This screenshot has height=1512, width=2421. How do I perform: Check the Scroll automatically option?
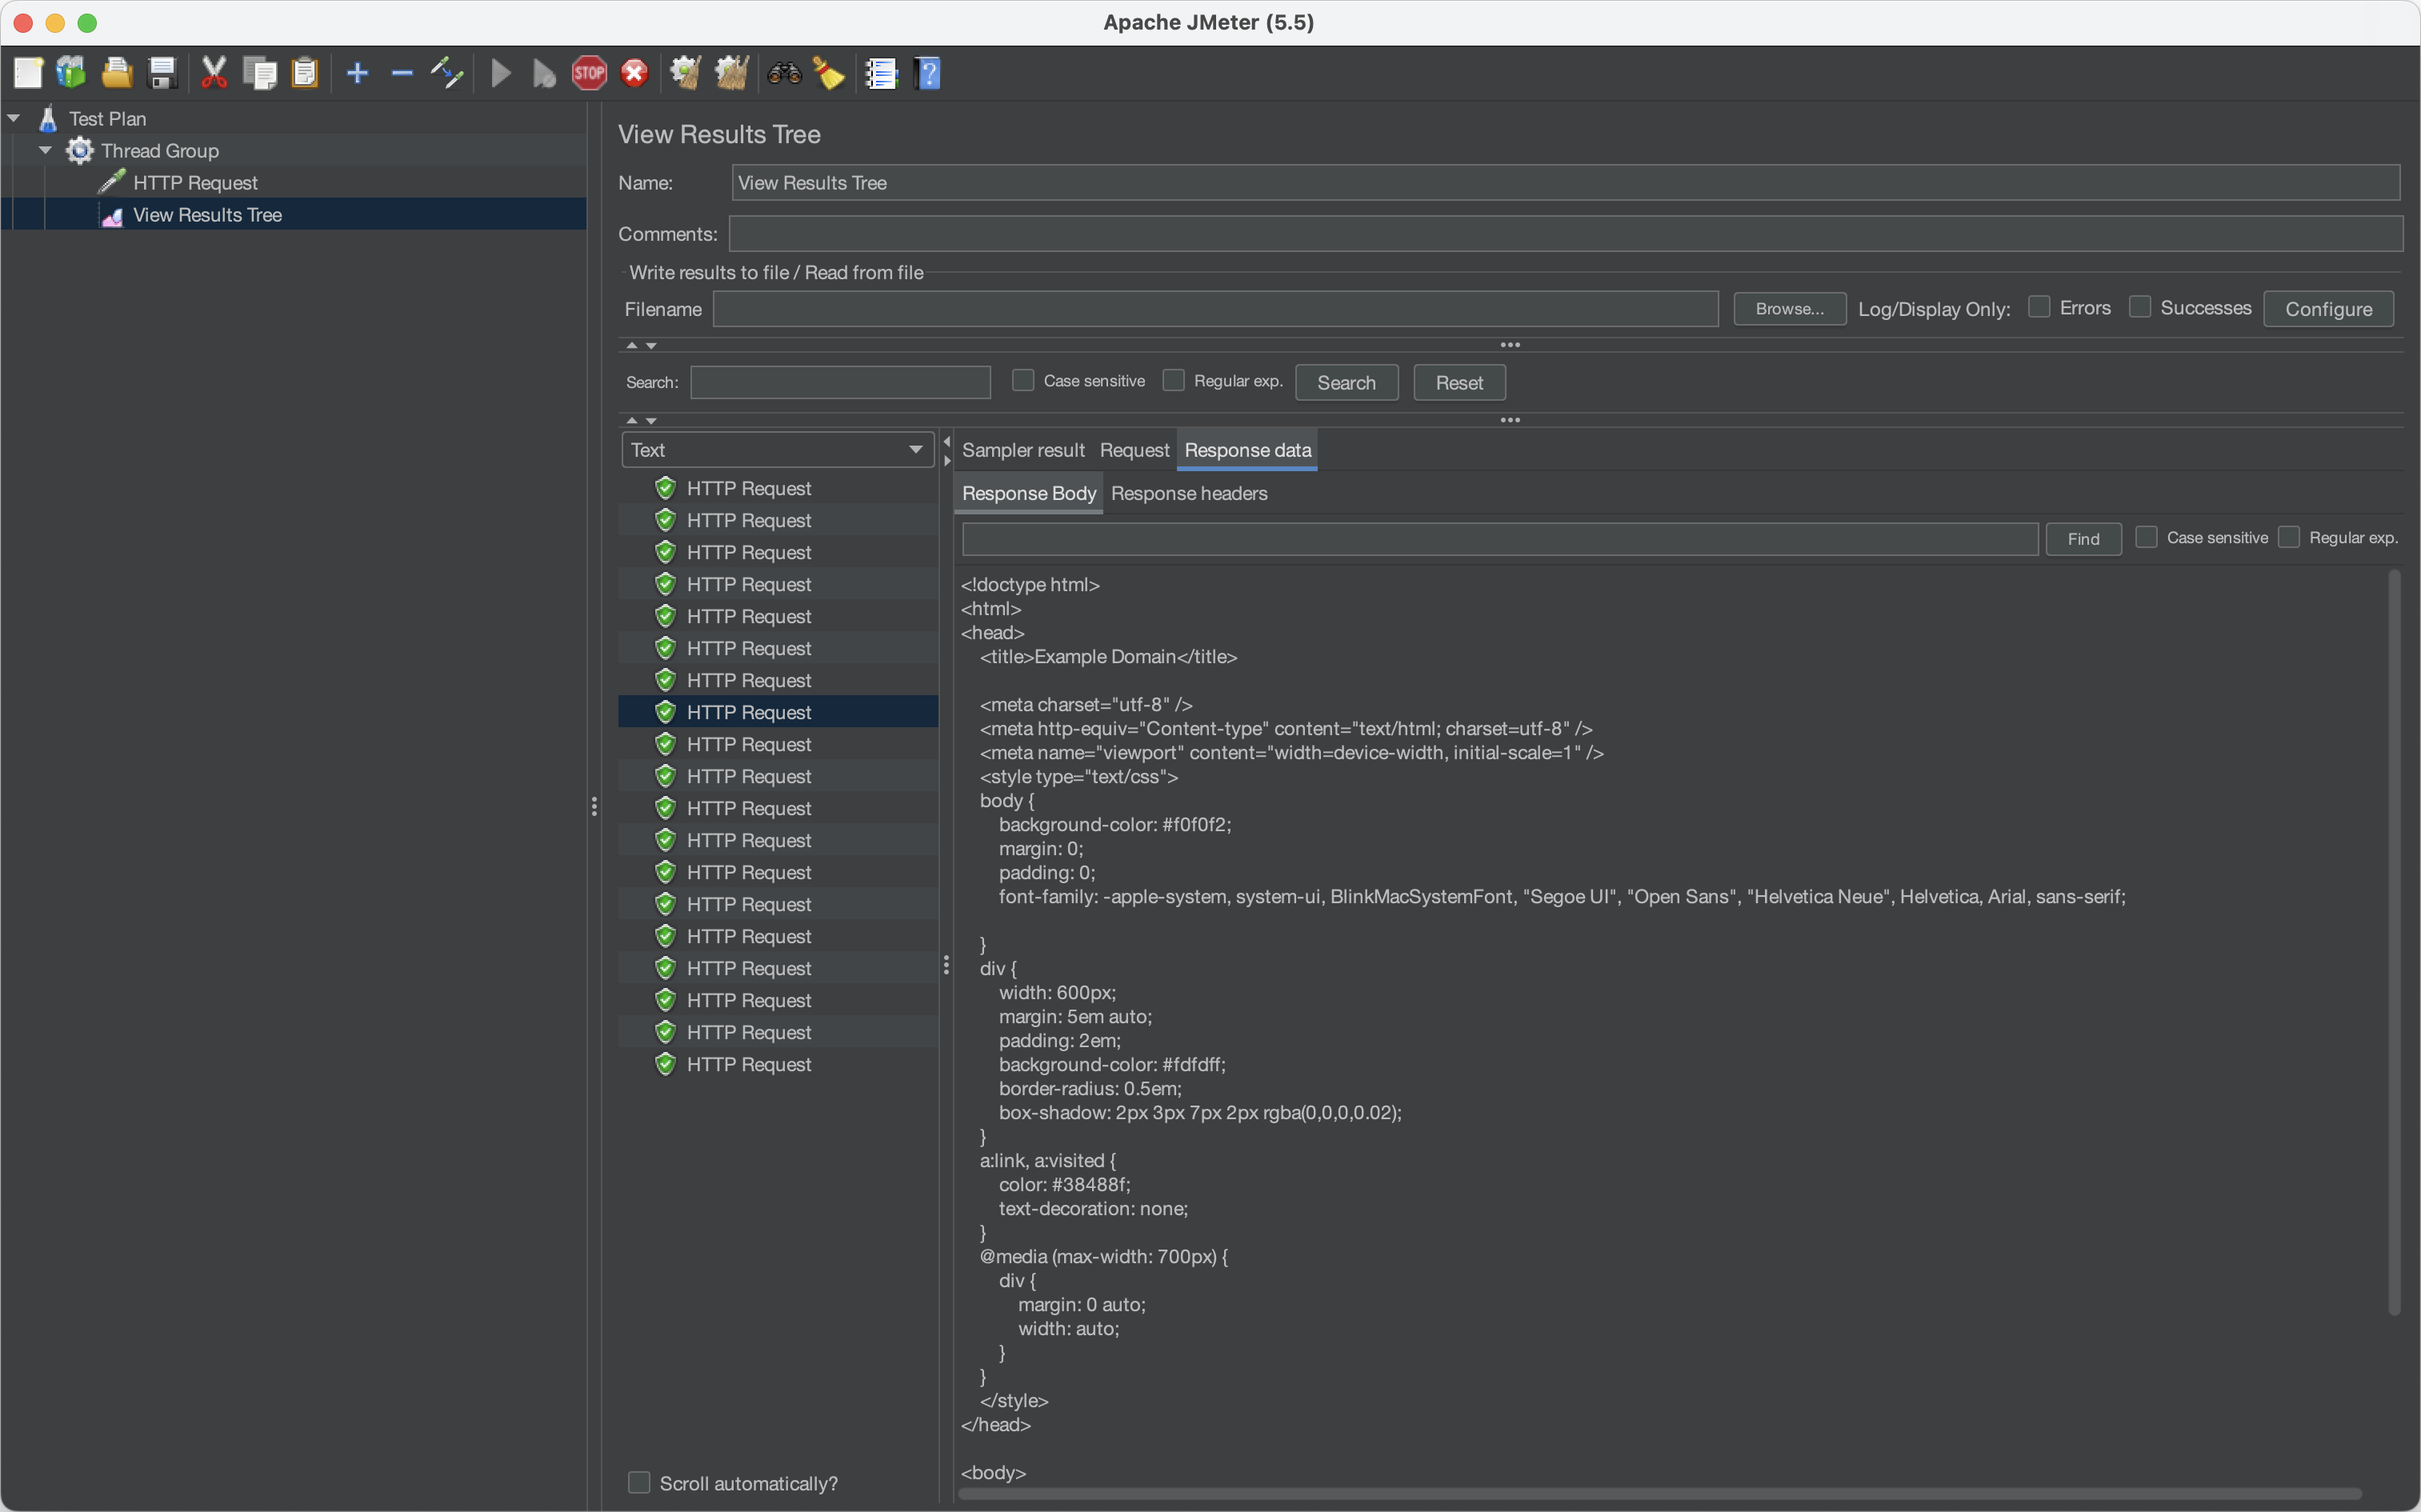pos(639,1482)
